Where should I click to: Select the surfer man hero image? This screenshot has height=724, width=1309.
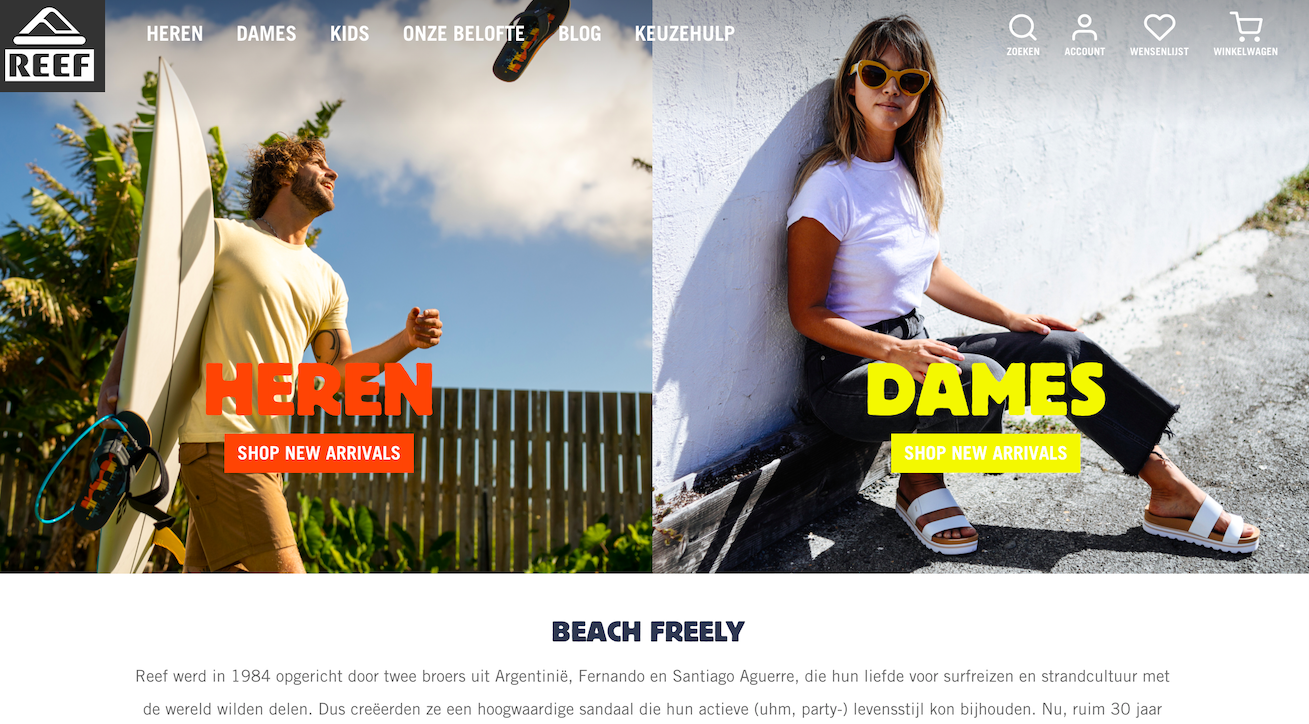pos(326,287)
